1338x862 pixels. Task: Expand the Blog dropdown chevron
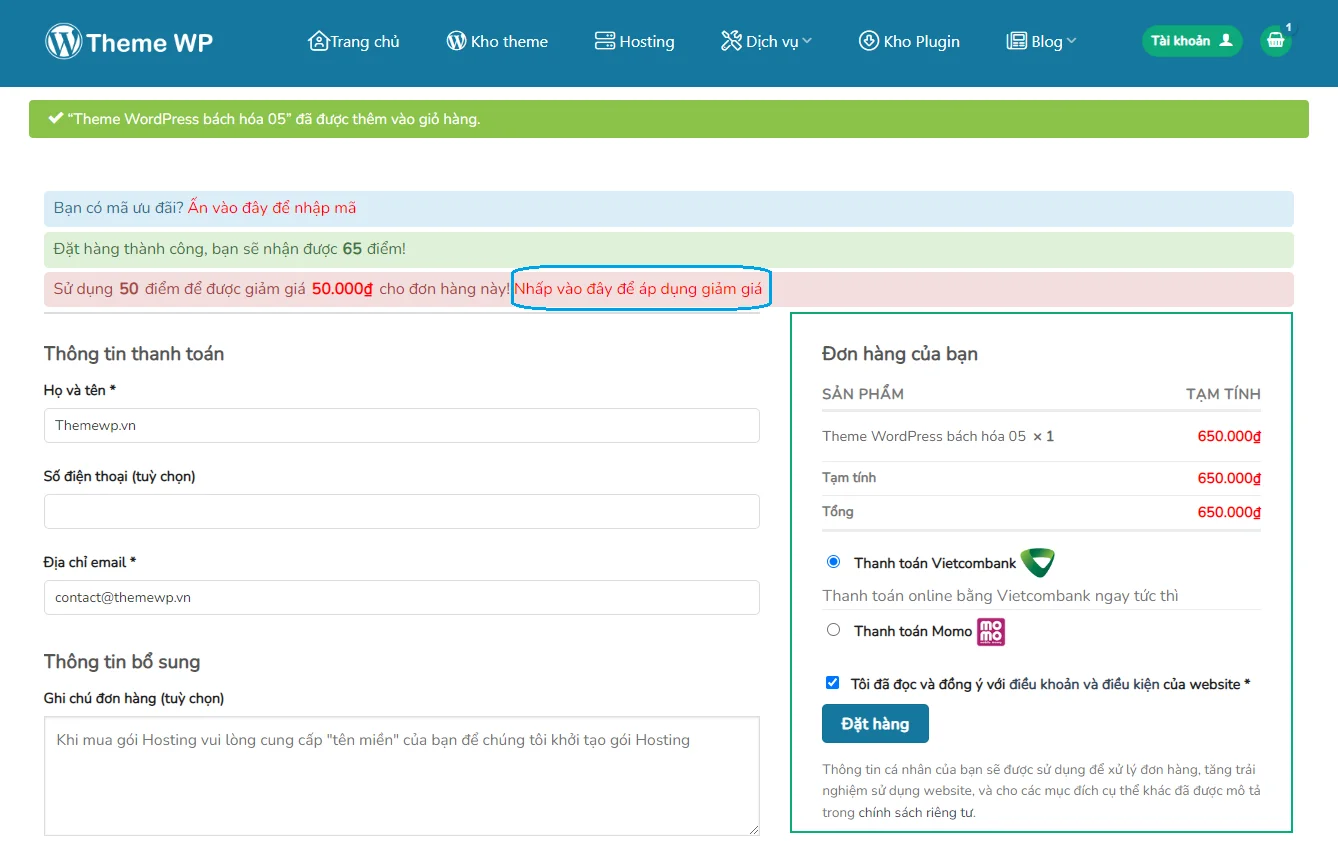pyautogui.click(x=1071, y=41)
